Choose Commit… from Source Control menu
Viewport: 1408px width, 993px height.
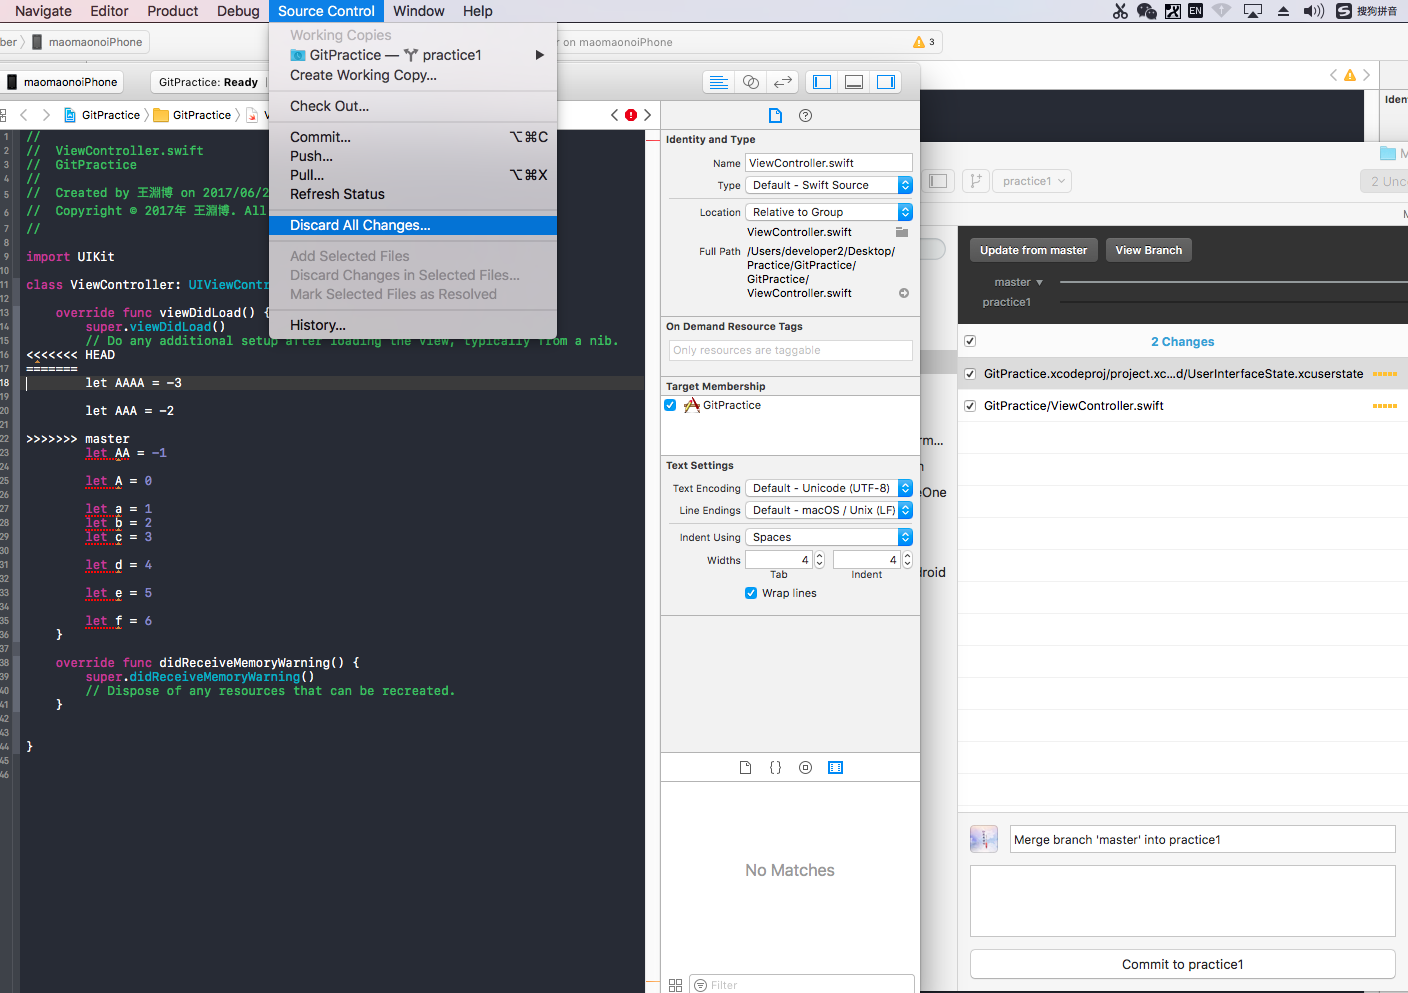(413, 137)
